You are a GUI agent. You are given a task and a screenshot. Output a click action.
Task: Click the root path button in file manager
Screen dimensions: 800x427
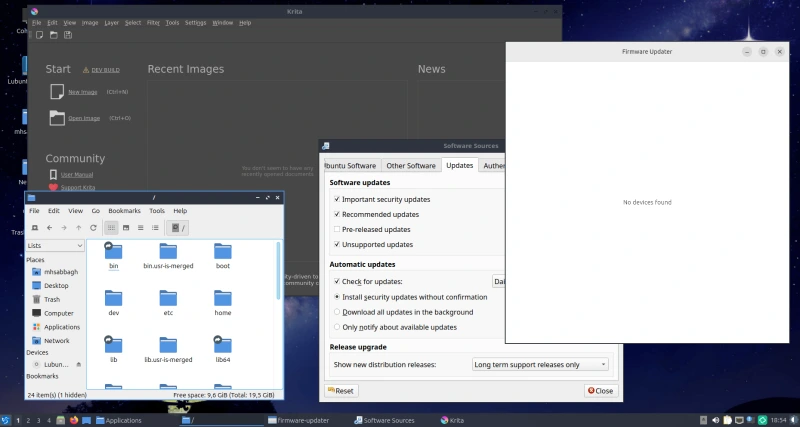[x=178, y=228]
